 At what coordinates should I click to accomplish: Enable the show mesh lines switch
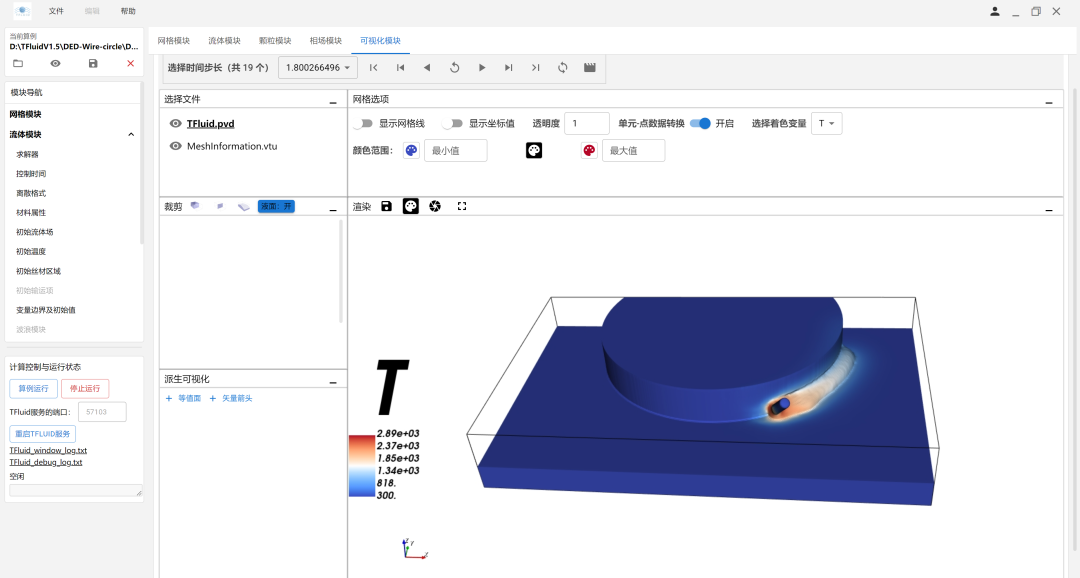point(363,123)
